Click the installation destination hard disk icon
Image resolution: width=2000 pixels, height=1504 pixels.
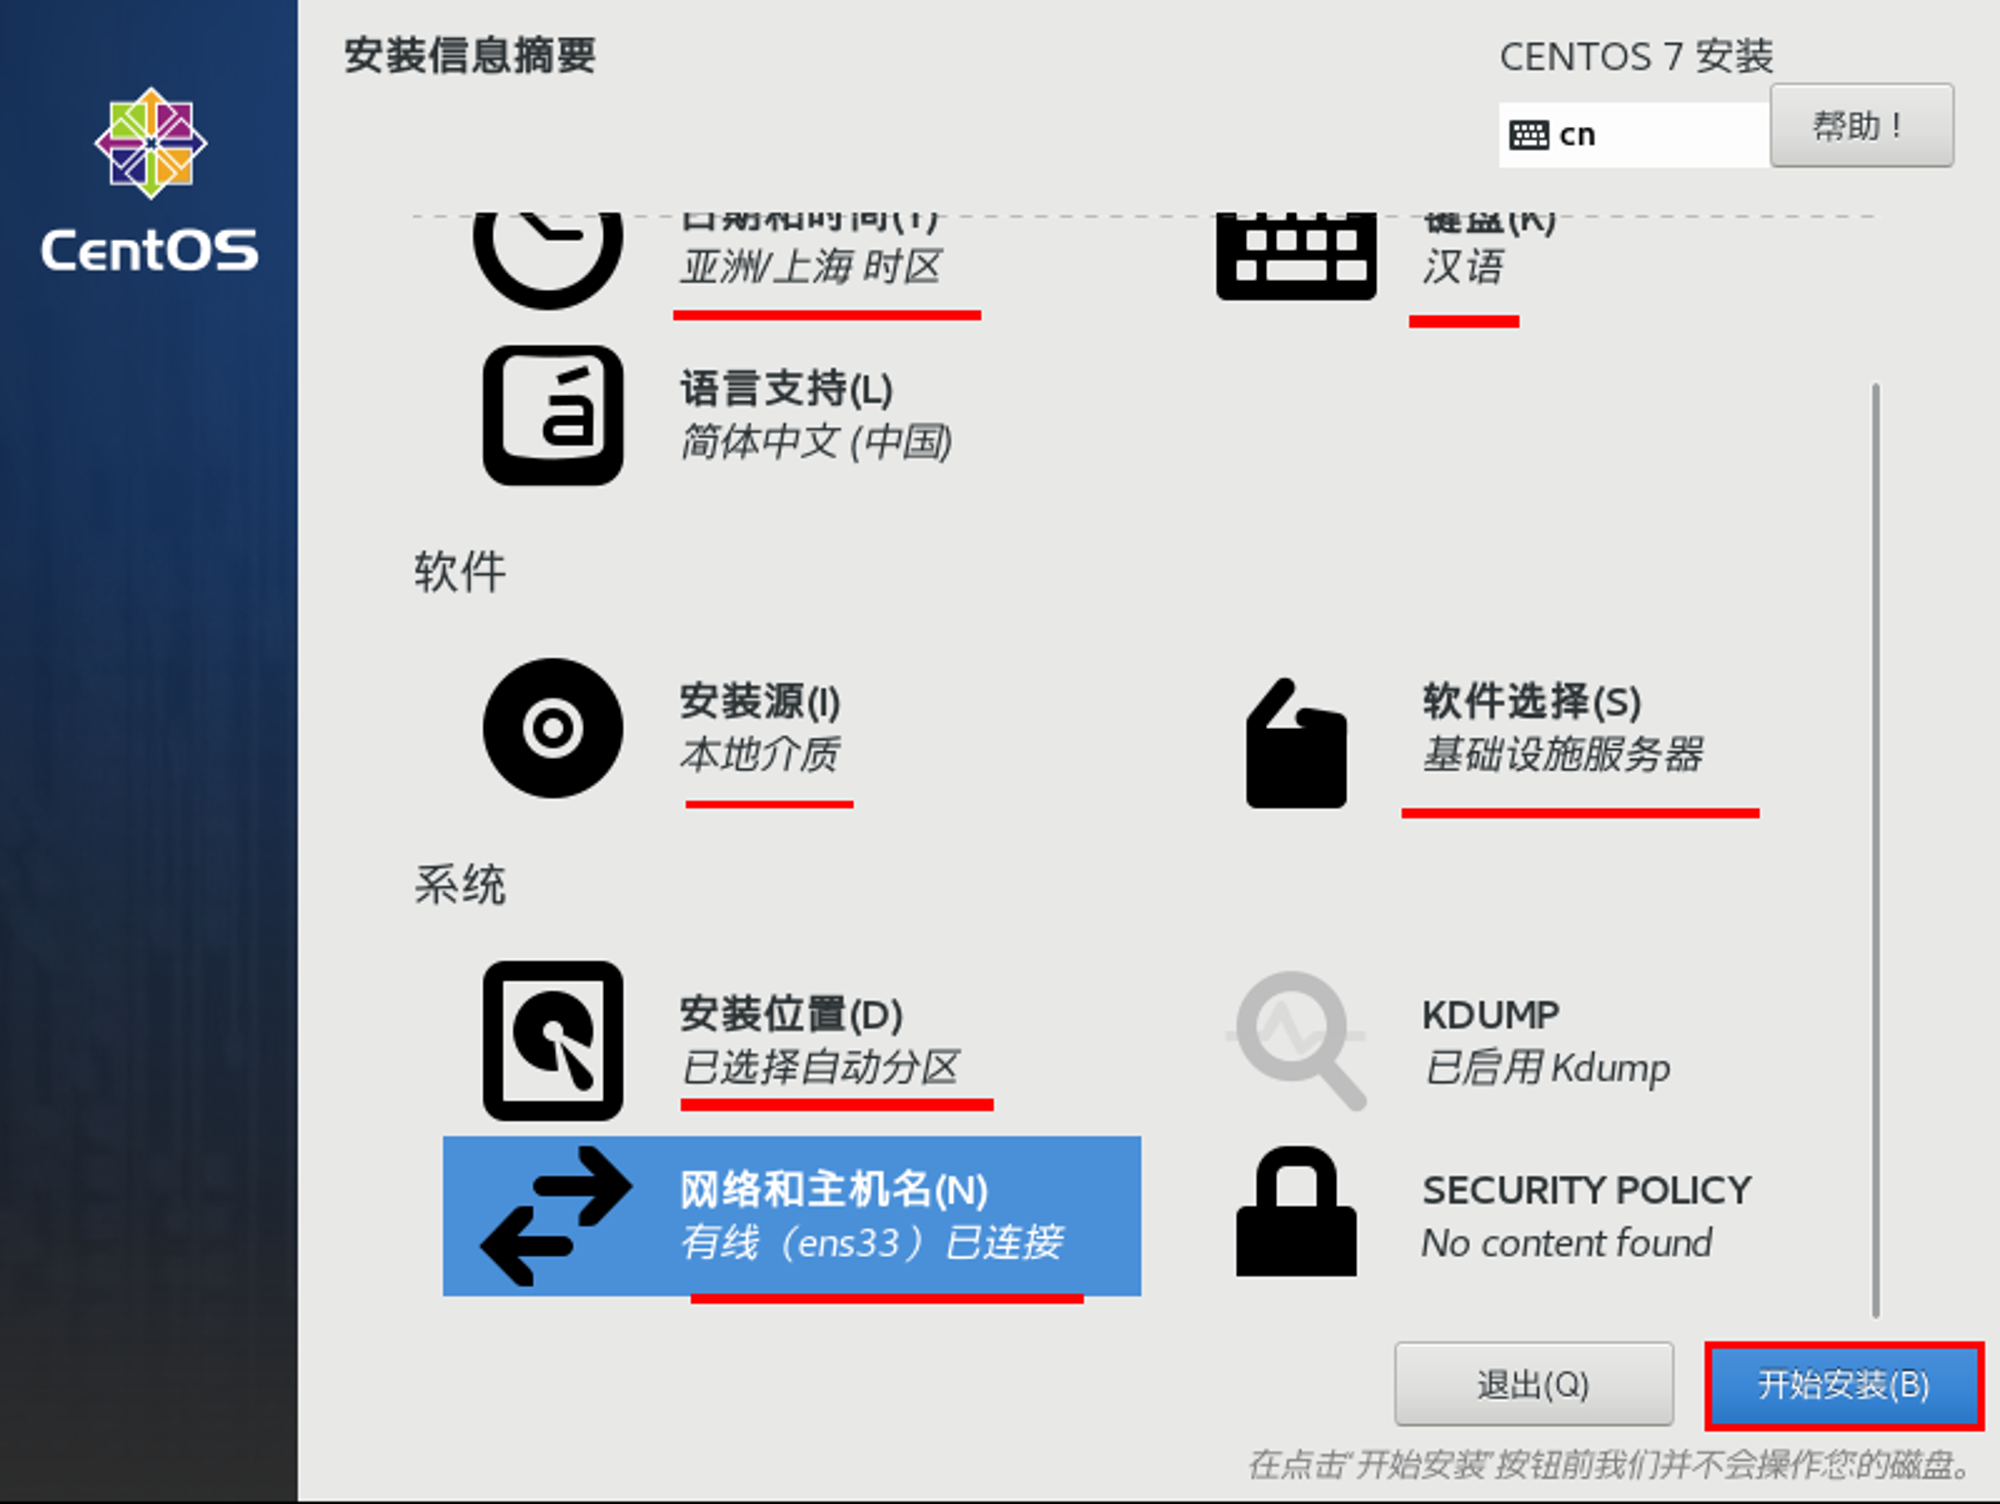pos(553,1041)
